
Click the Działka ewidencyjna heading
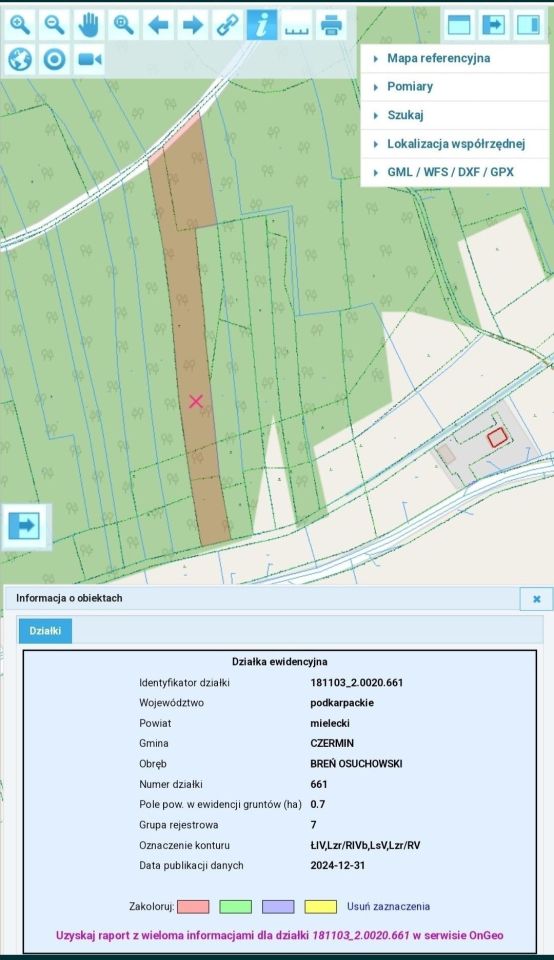click(x=280, y=662)
